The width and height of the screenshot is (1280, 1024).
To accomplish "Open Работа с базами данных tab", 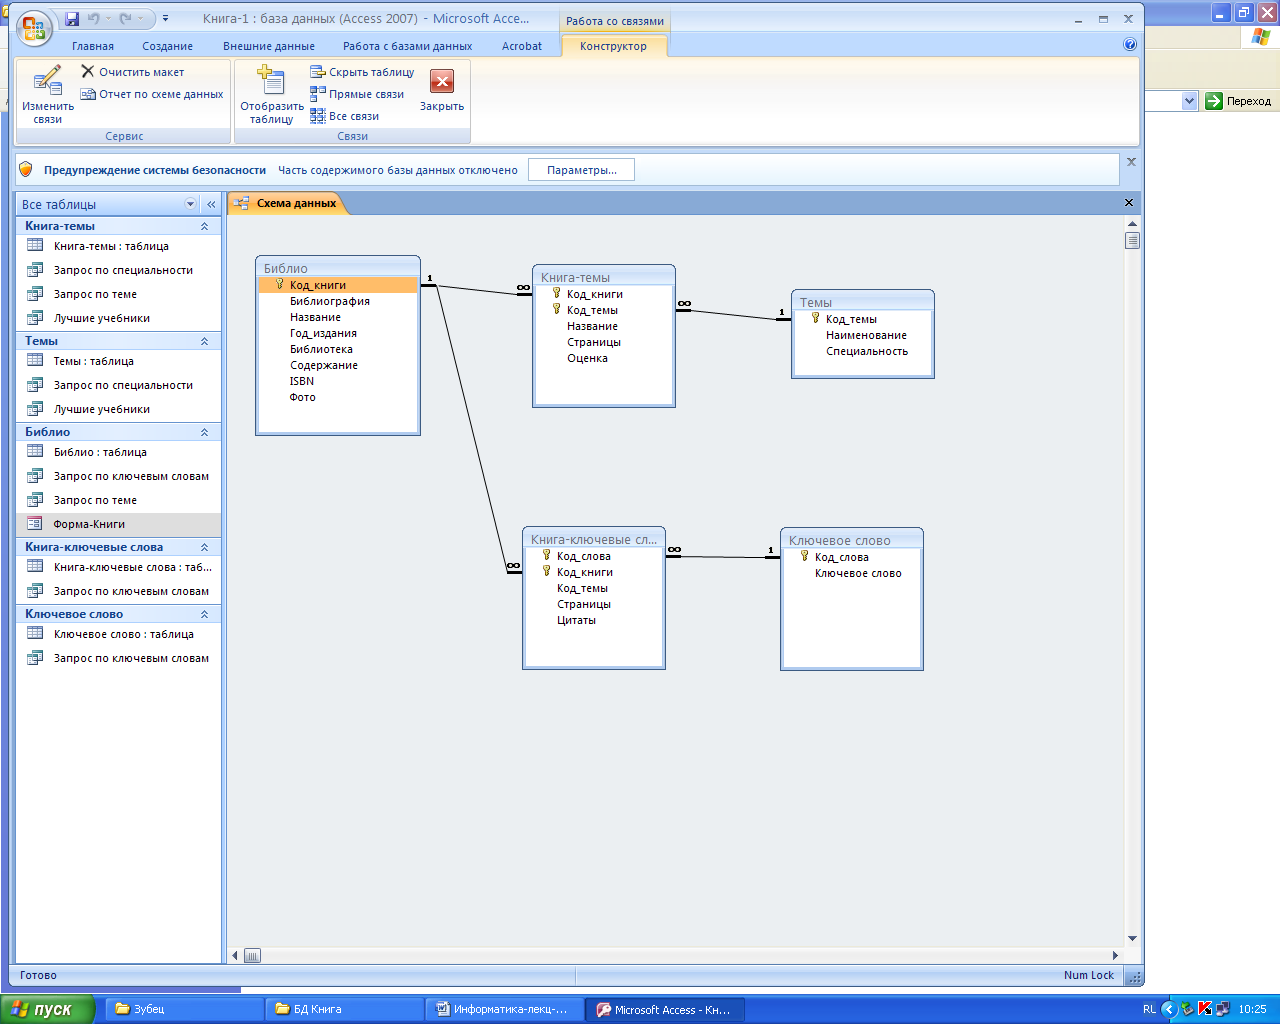I will click(x=407, y=46).
